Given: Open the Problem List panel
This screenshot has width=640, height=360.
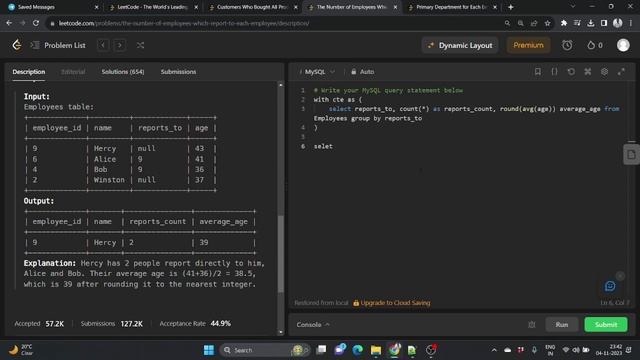Looking at the screenshot, I should click(x=58, y=45).
